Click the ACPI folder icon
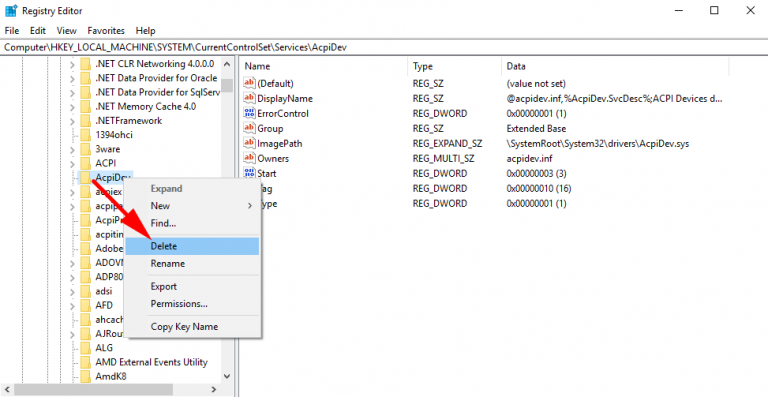This screenshot has height=397, width=768. point(86,163)
